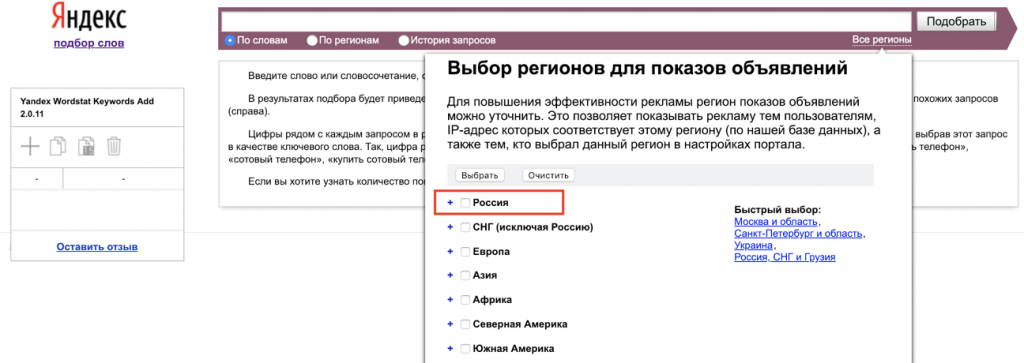Click the Yandex Wordstat Keywords Add 2.0.11 title
Viewport: 1024px width, 363px height.
87,107
